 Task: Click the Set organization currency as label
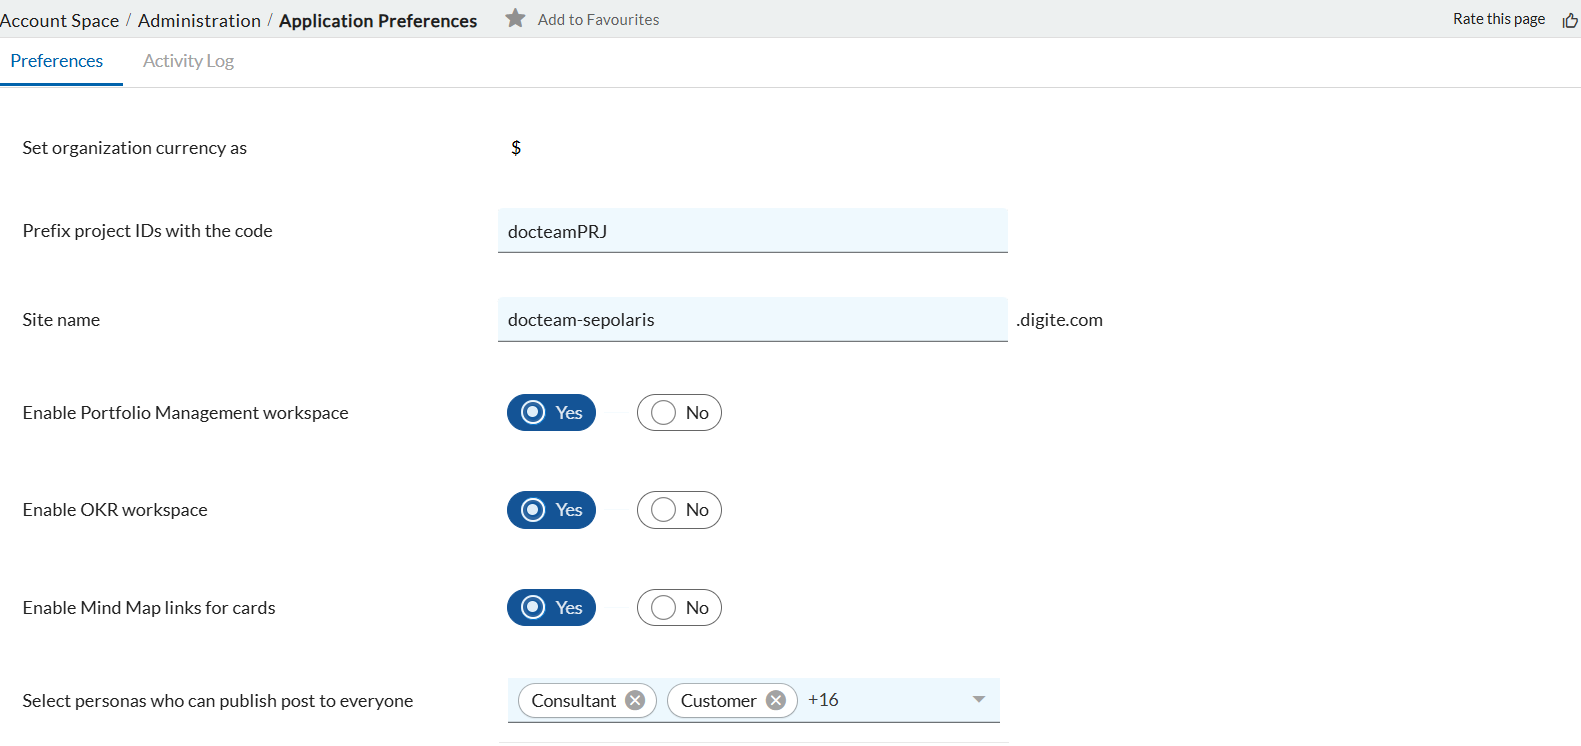(x=134, y=148)
